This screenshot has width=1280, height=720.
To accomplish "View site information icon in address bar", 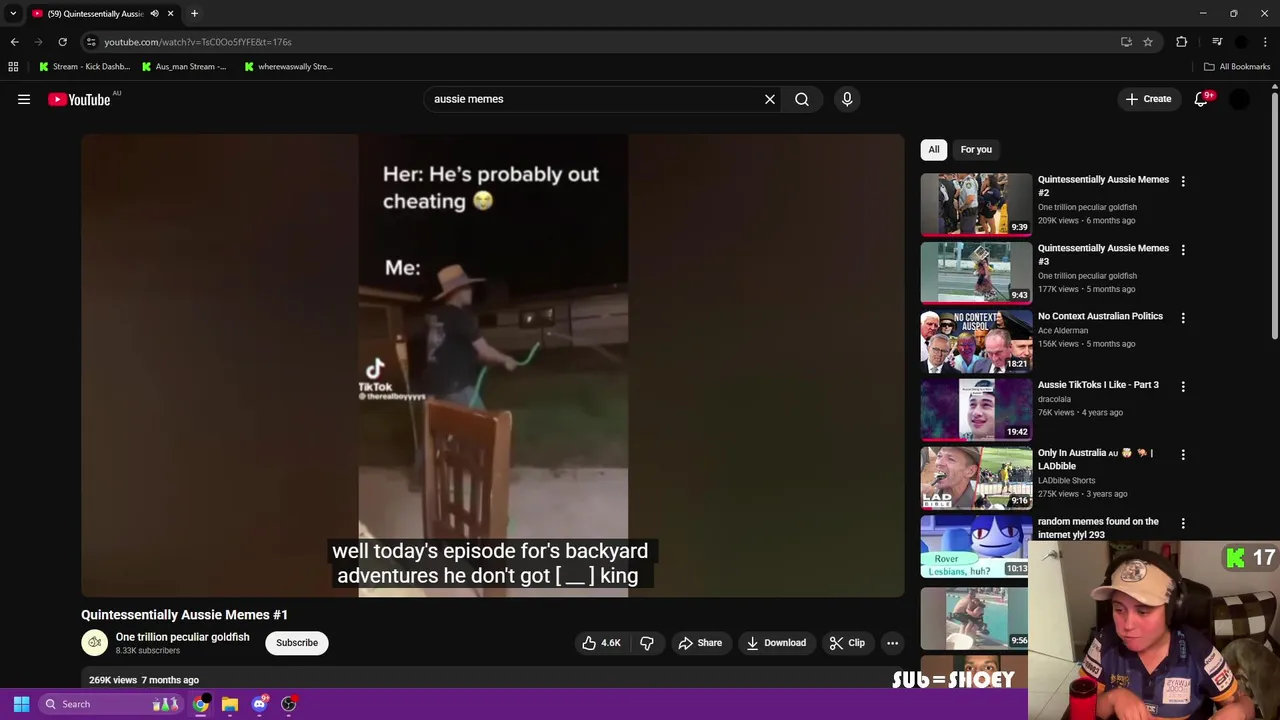I will pos(91,42).
